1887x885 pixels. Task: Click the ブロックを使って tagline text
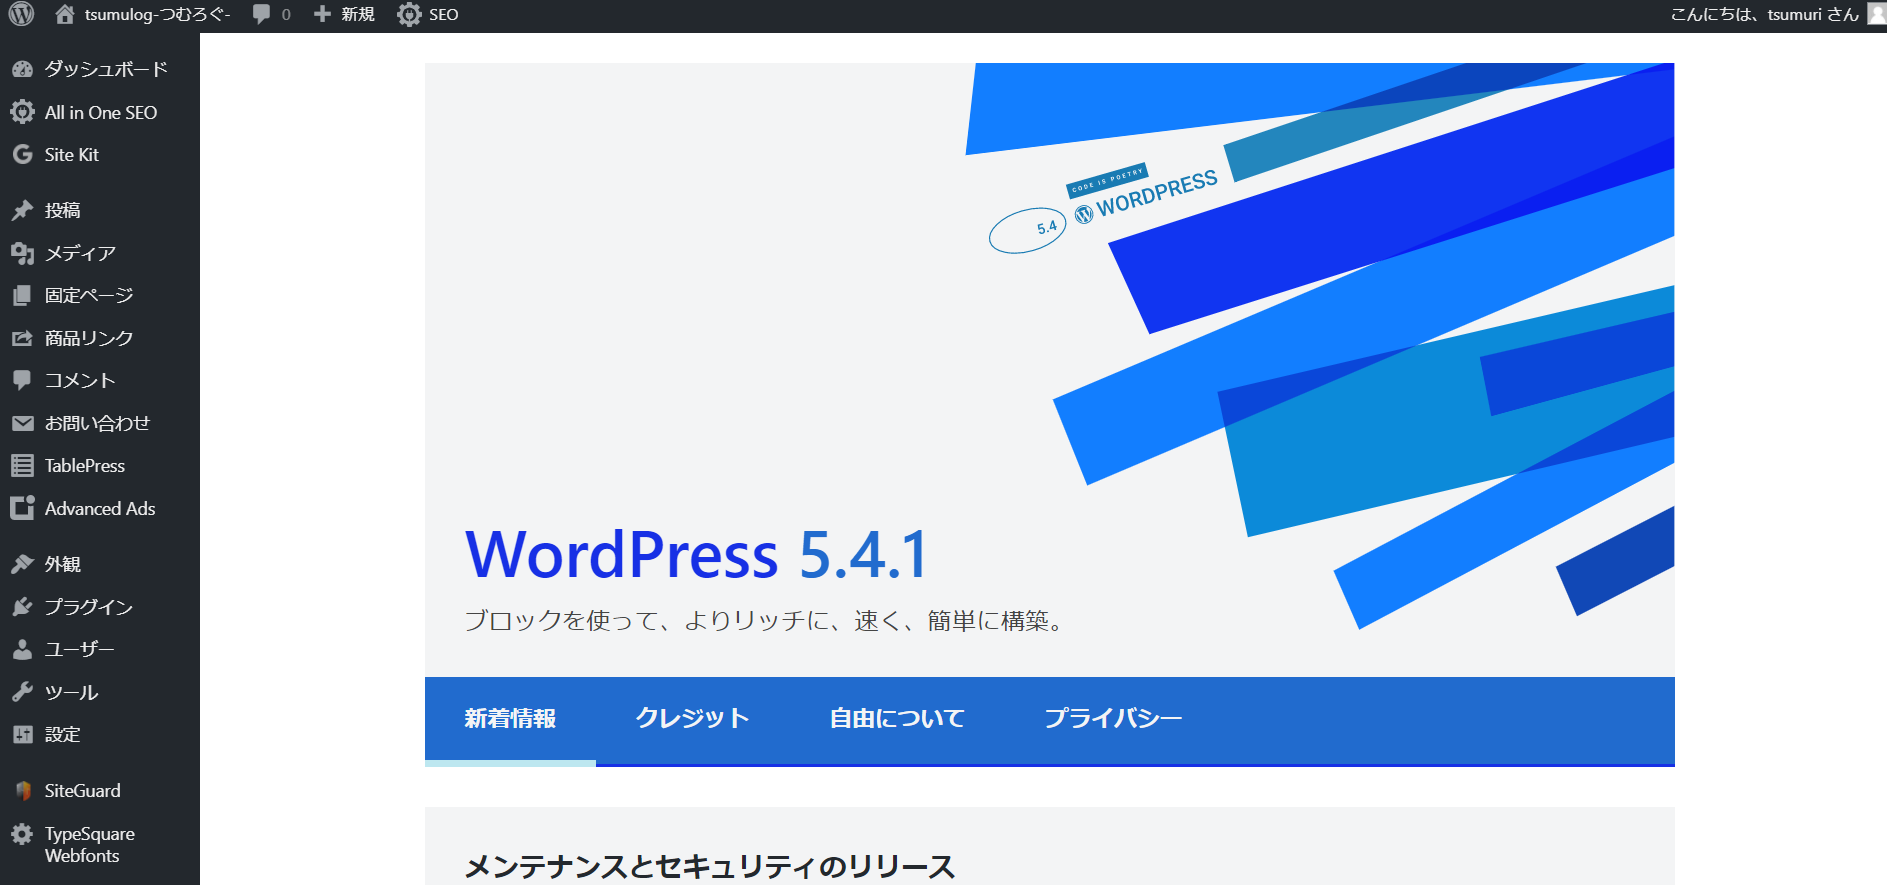click(766, 621)
